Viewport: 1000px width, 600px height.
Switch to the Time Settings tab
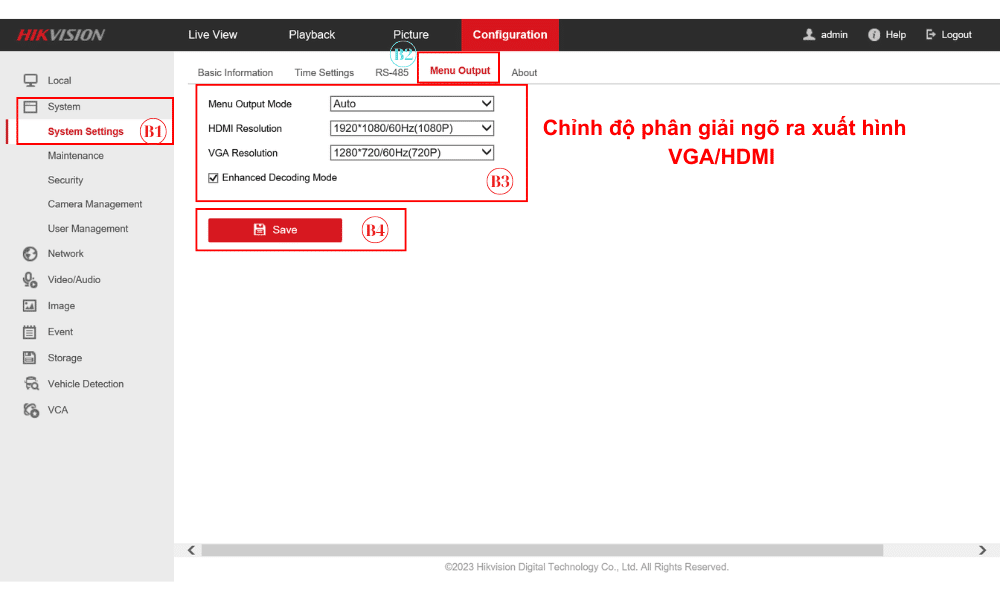pyautogui.click(x=324, y=73)
